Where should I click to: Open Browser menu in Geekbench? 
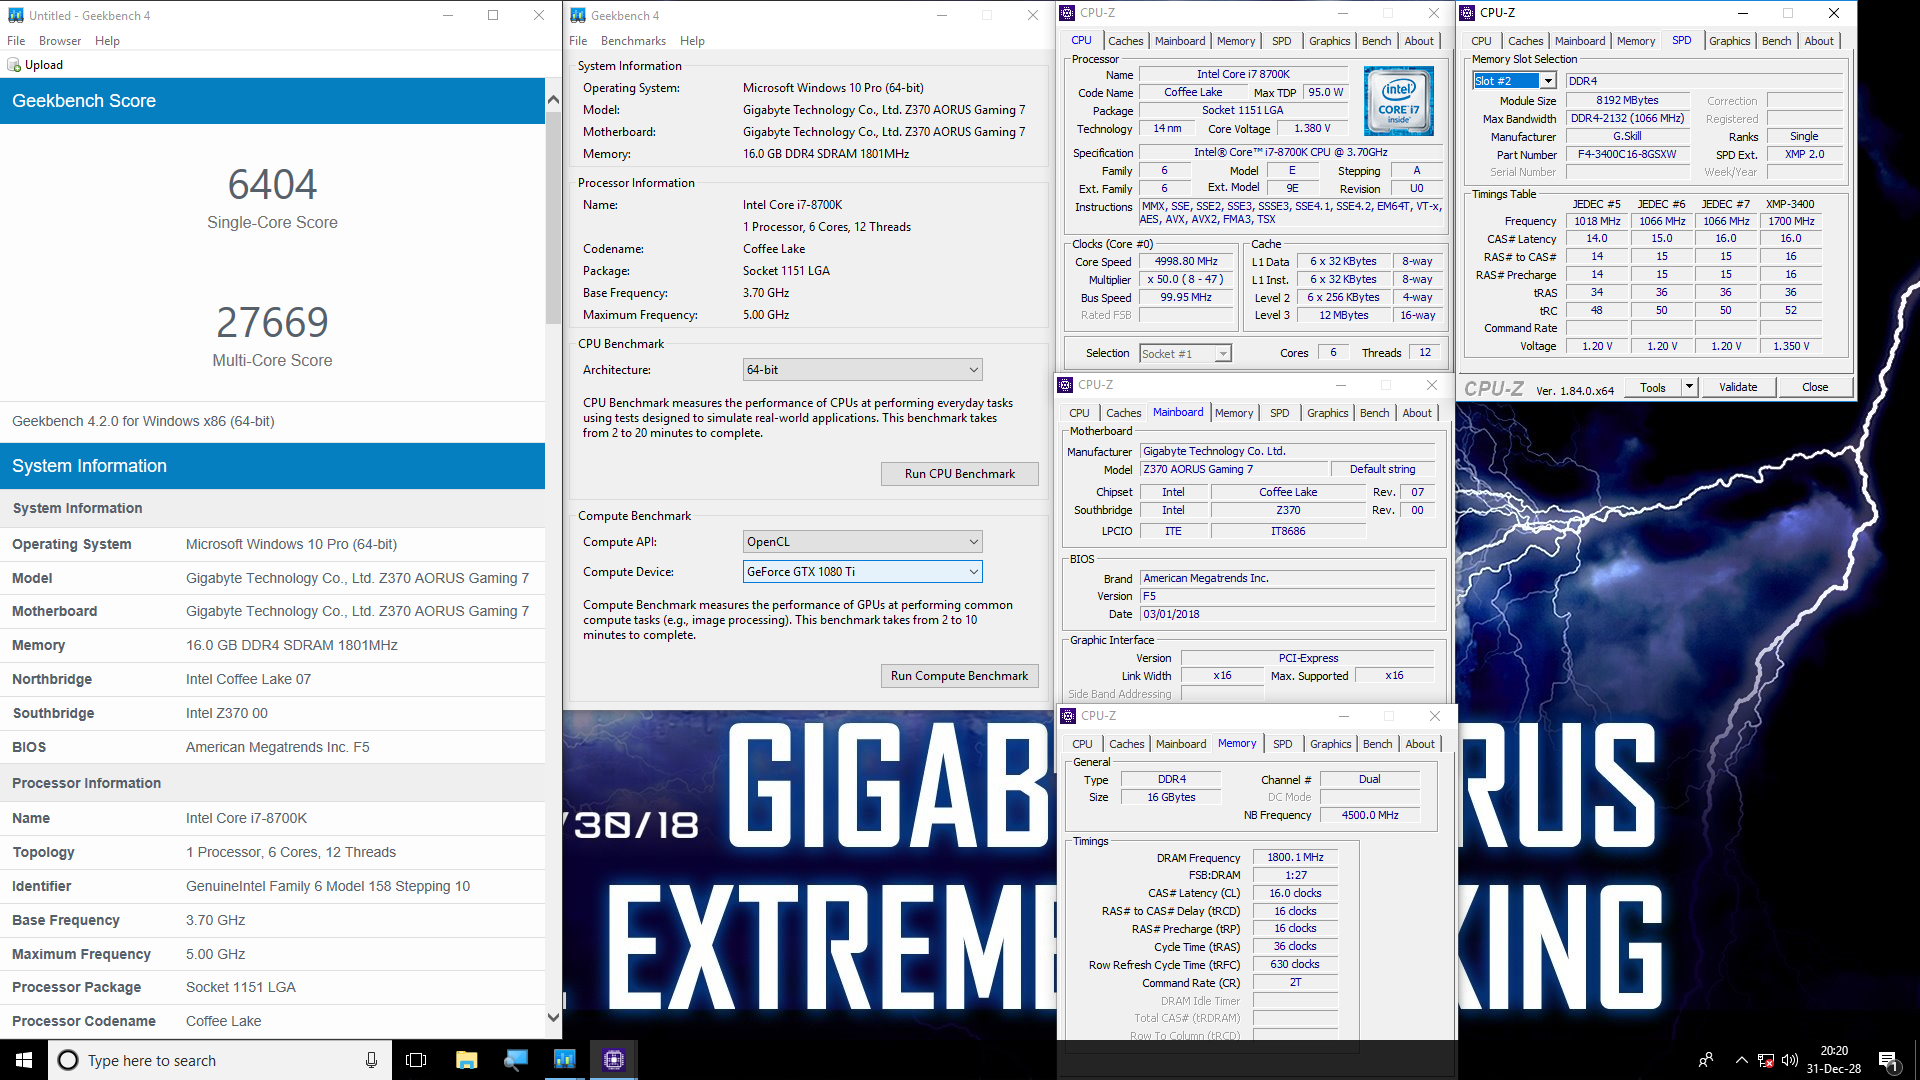point(60,41)
